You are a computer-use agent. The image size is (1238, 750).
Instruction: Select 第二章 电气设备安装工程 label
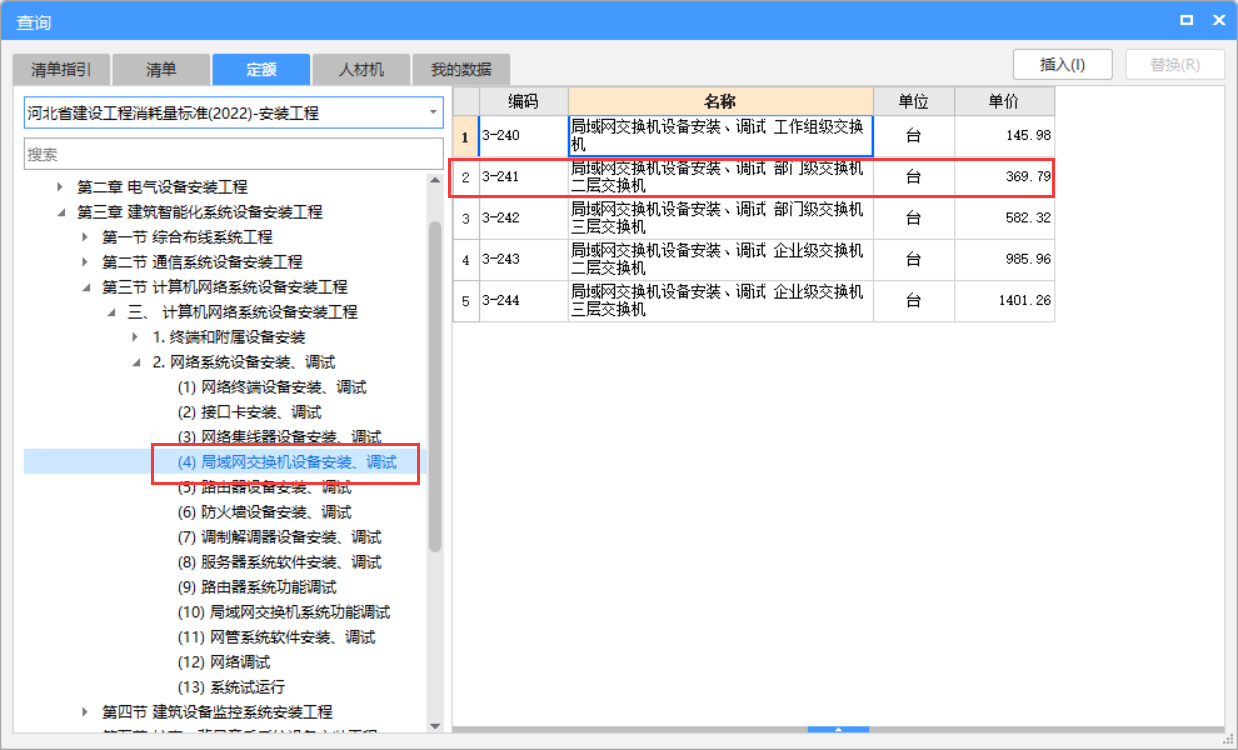coord(162,187)
